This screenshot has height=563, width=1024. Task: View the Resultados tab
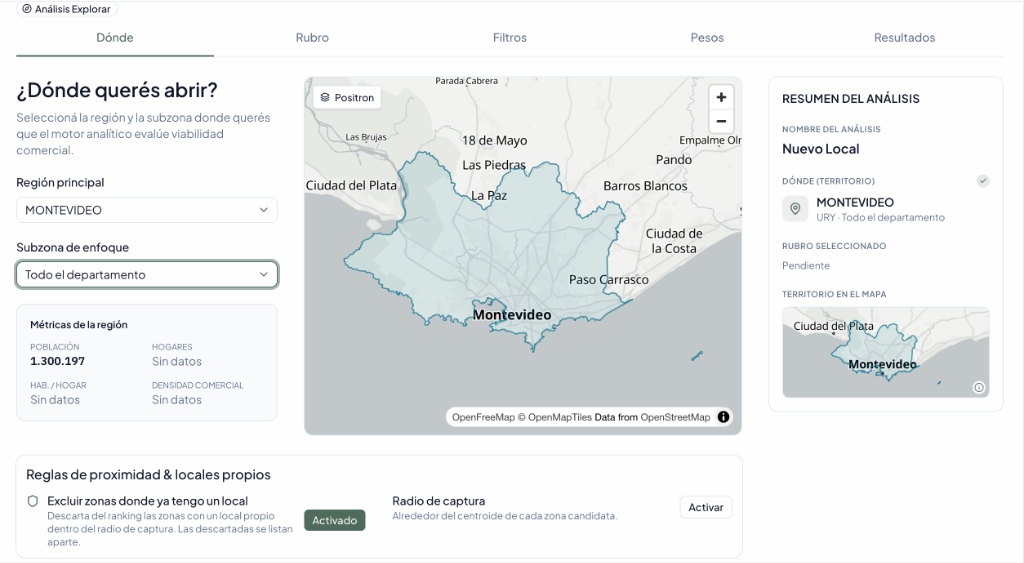(x=904, y=38)
